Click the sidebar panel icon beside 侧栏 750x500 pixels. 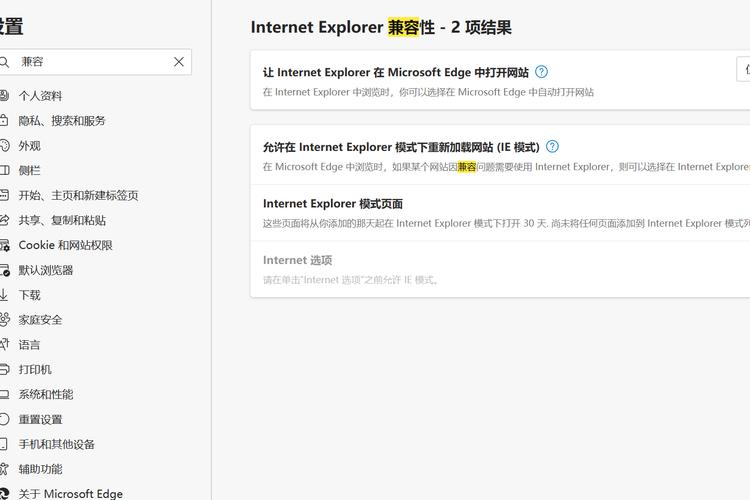[x=4, y=170]
